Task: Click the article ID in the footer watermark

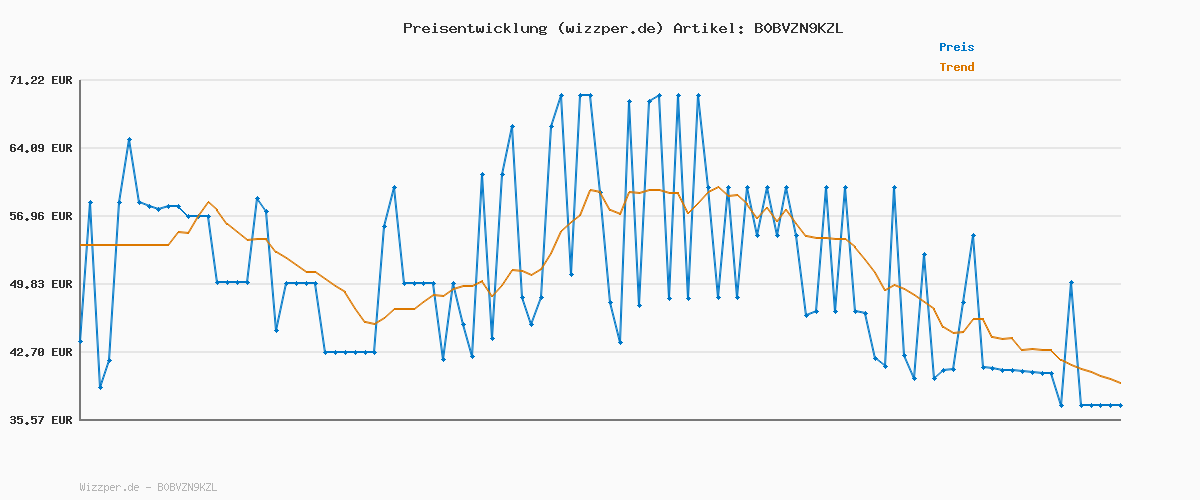Action: click(x=187, y=487)
